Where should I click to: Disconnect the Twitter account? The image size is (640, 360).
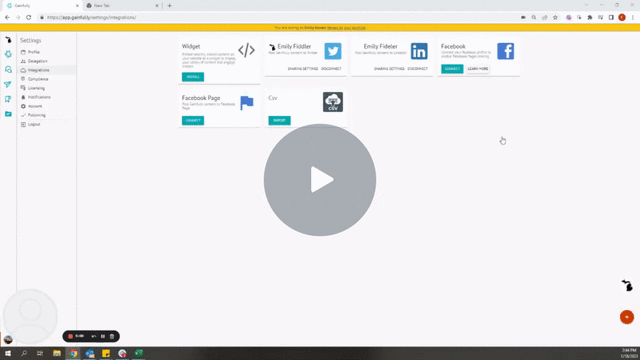331,69
